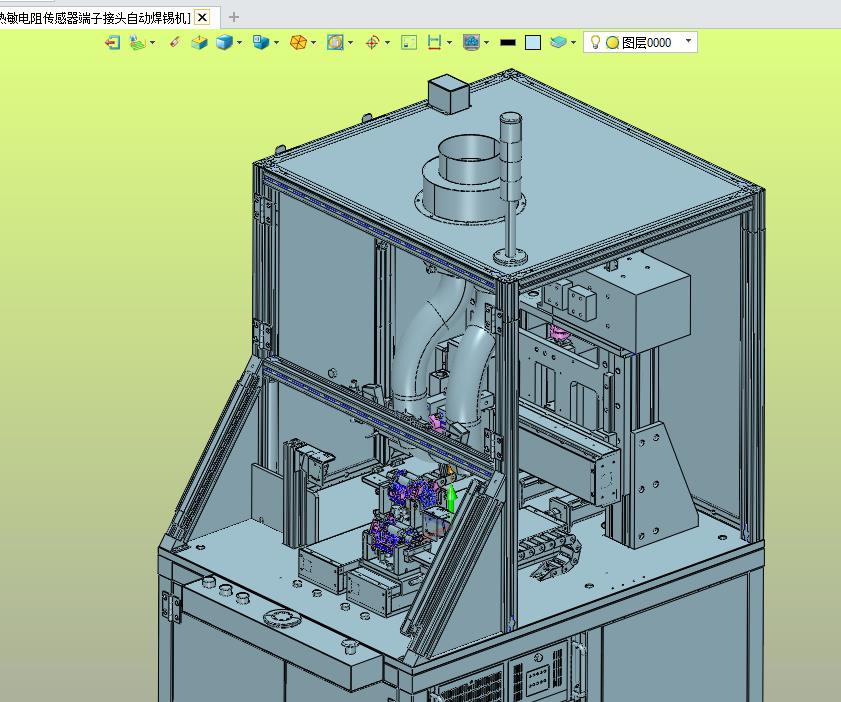Click the green outlined square window icon
The width and height of the screenshot is (841, 702).
tap(409, 42)
